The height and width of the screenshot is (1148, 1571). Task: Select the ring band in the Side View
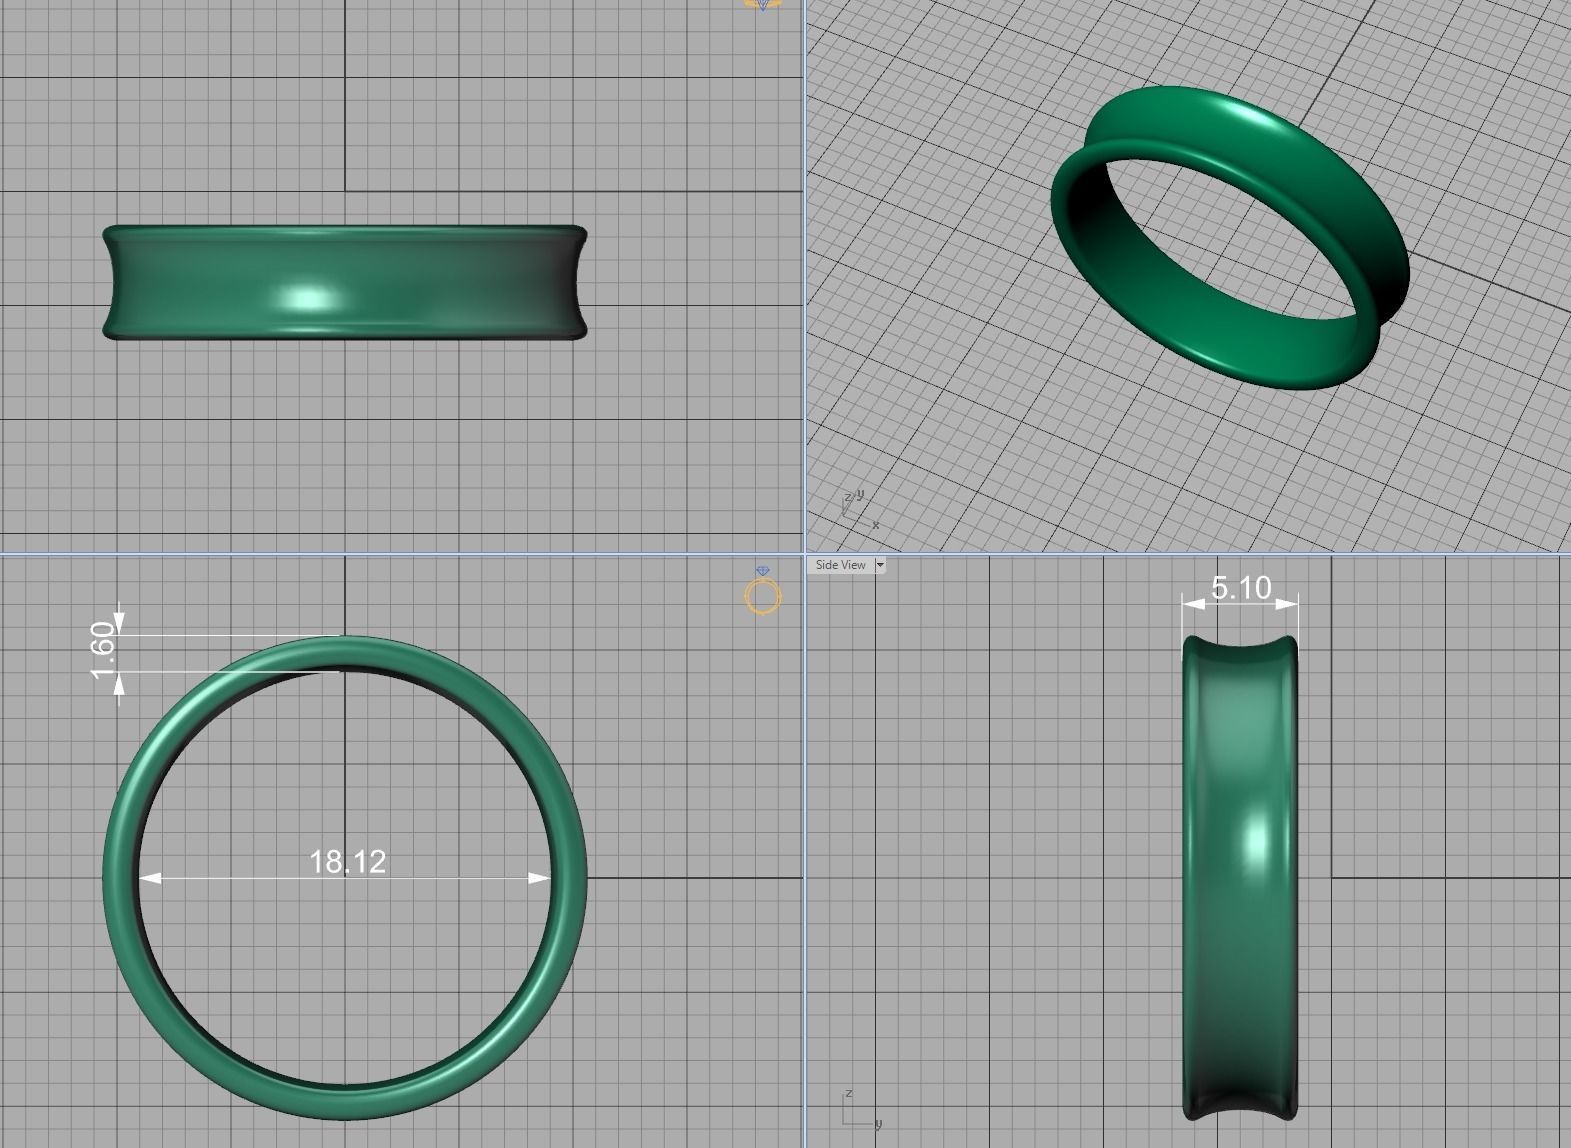coord(1240,877)
